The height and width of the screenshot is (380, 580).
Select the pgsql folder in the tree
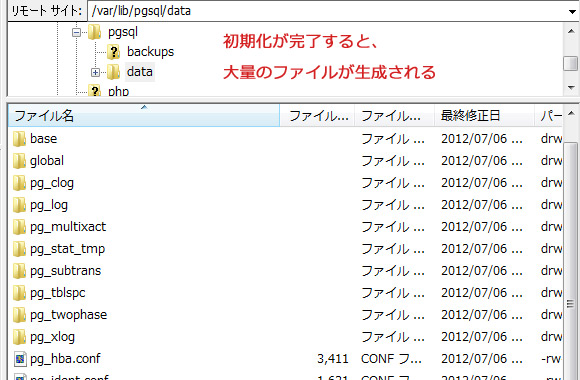123,33
